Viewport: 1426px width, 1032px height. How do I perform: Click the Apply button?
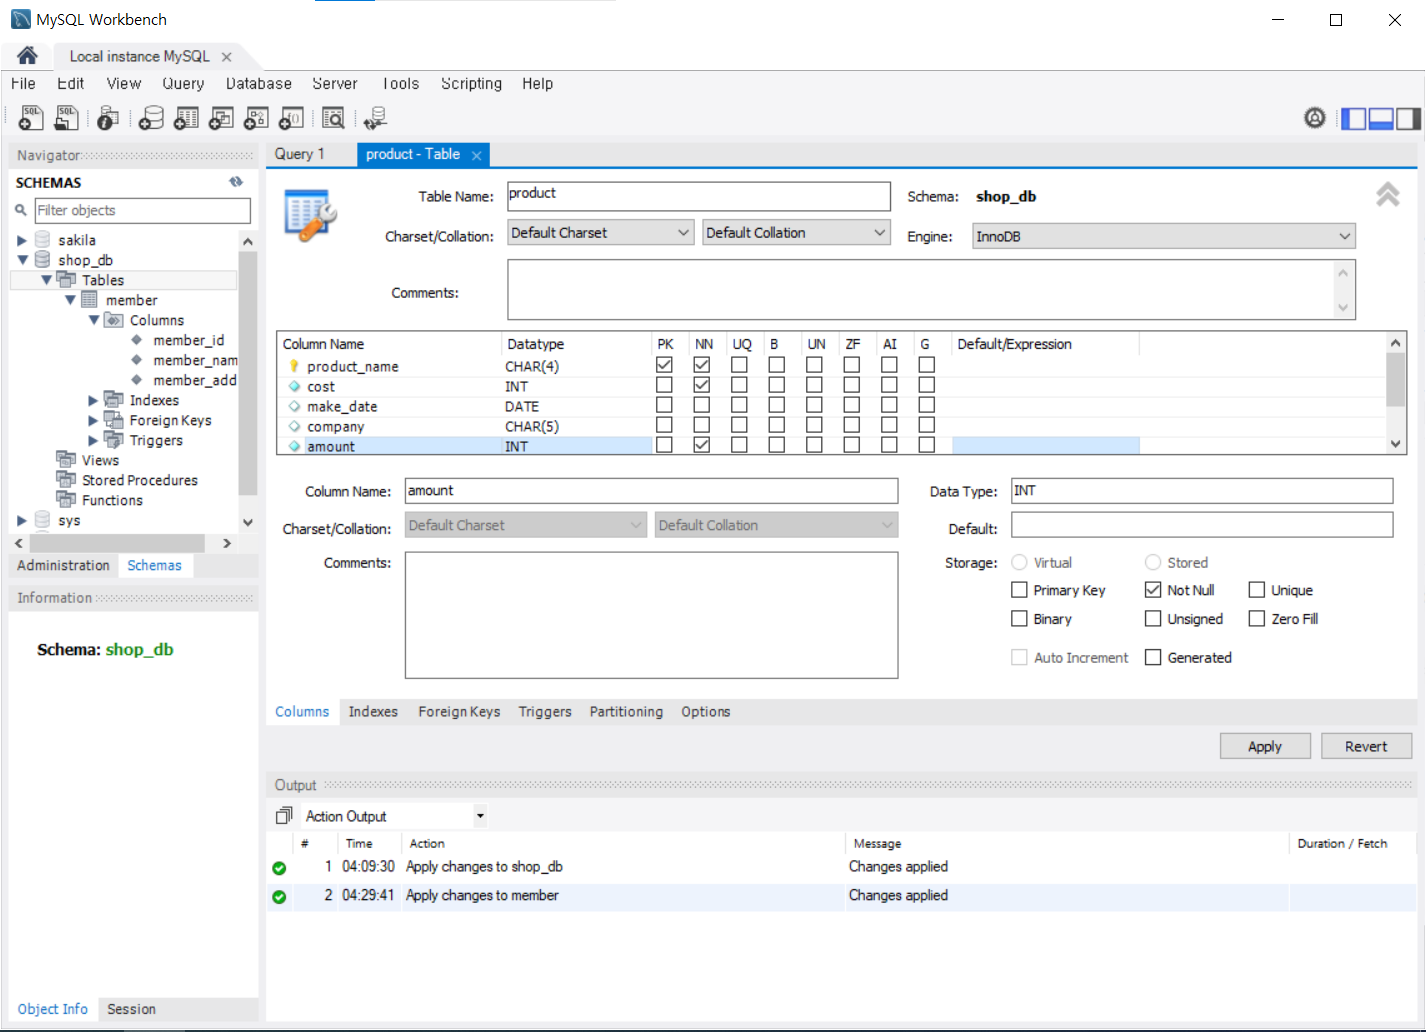click(1265, 746)
